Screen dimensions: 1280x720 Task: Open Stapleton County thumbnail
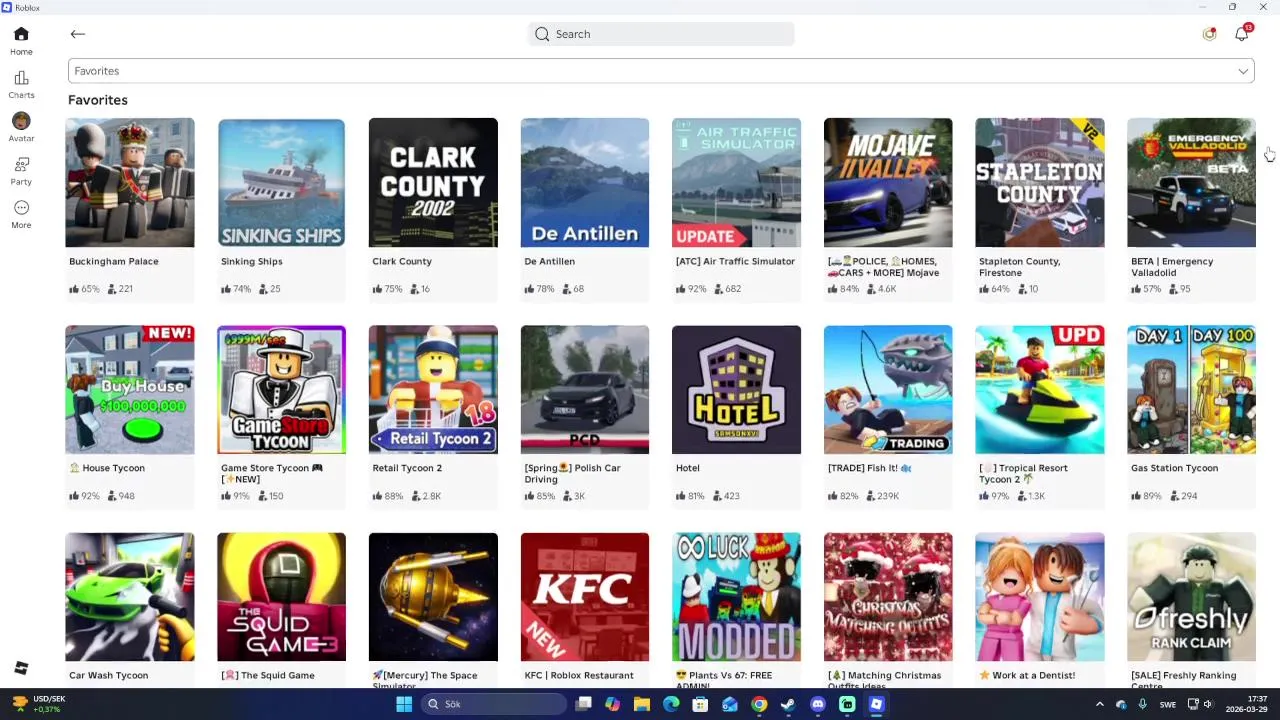1040,182
